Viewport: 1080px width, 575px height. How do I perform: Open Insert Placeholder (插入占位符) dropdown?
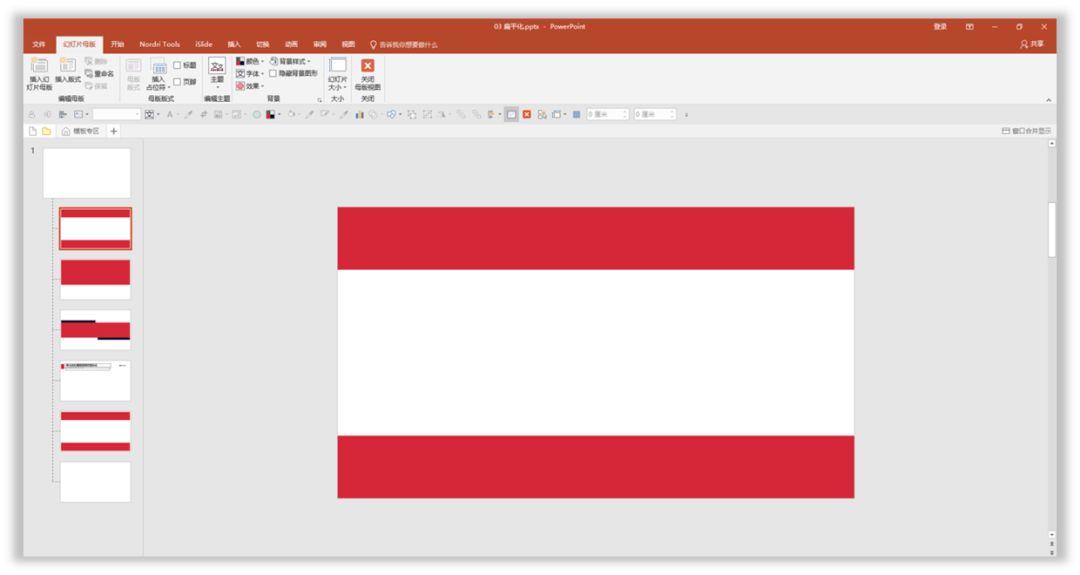tap(158, 74)
